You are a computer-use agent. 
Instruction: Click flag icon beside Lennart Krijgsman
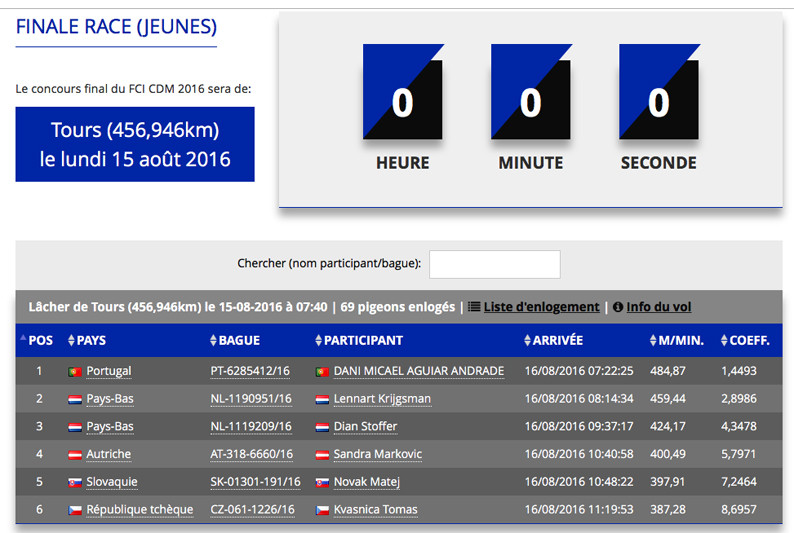322,399
